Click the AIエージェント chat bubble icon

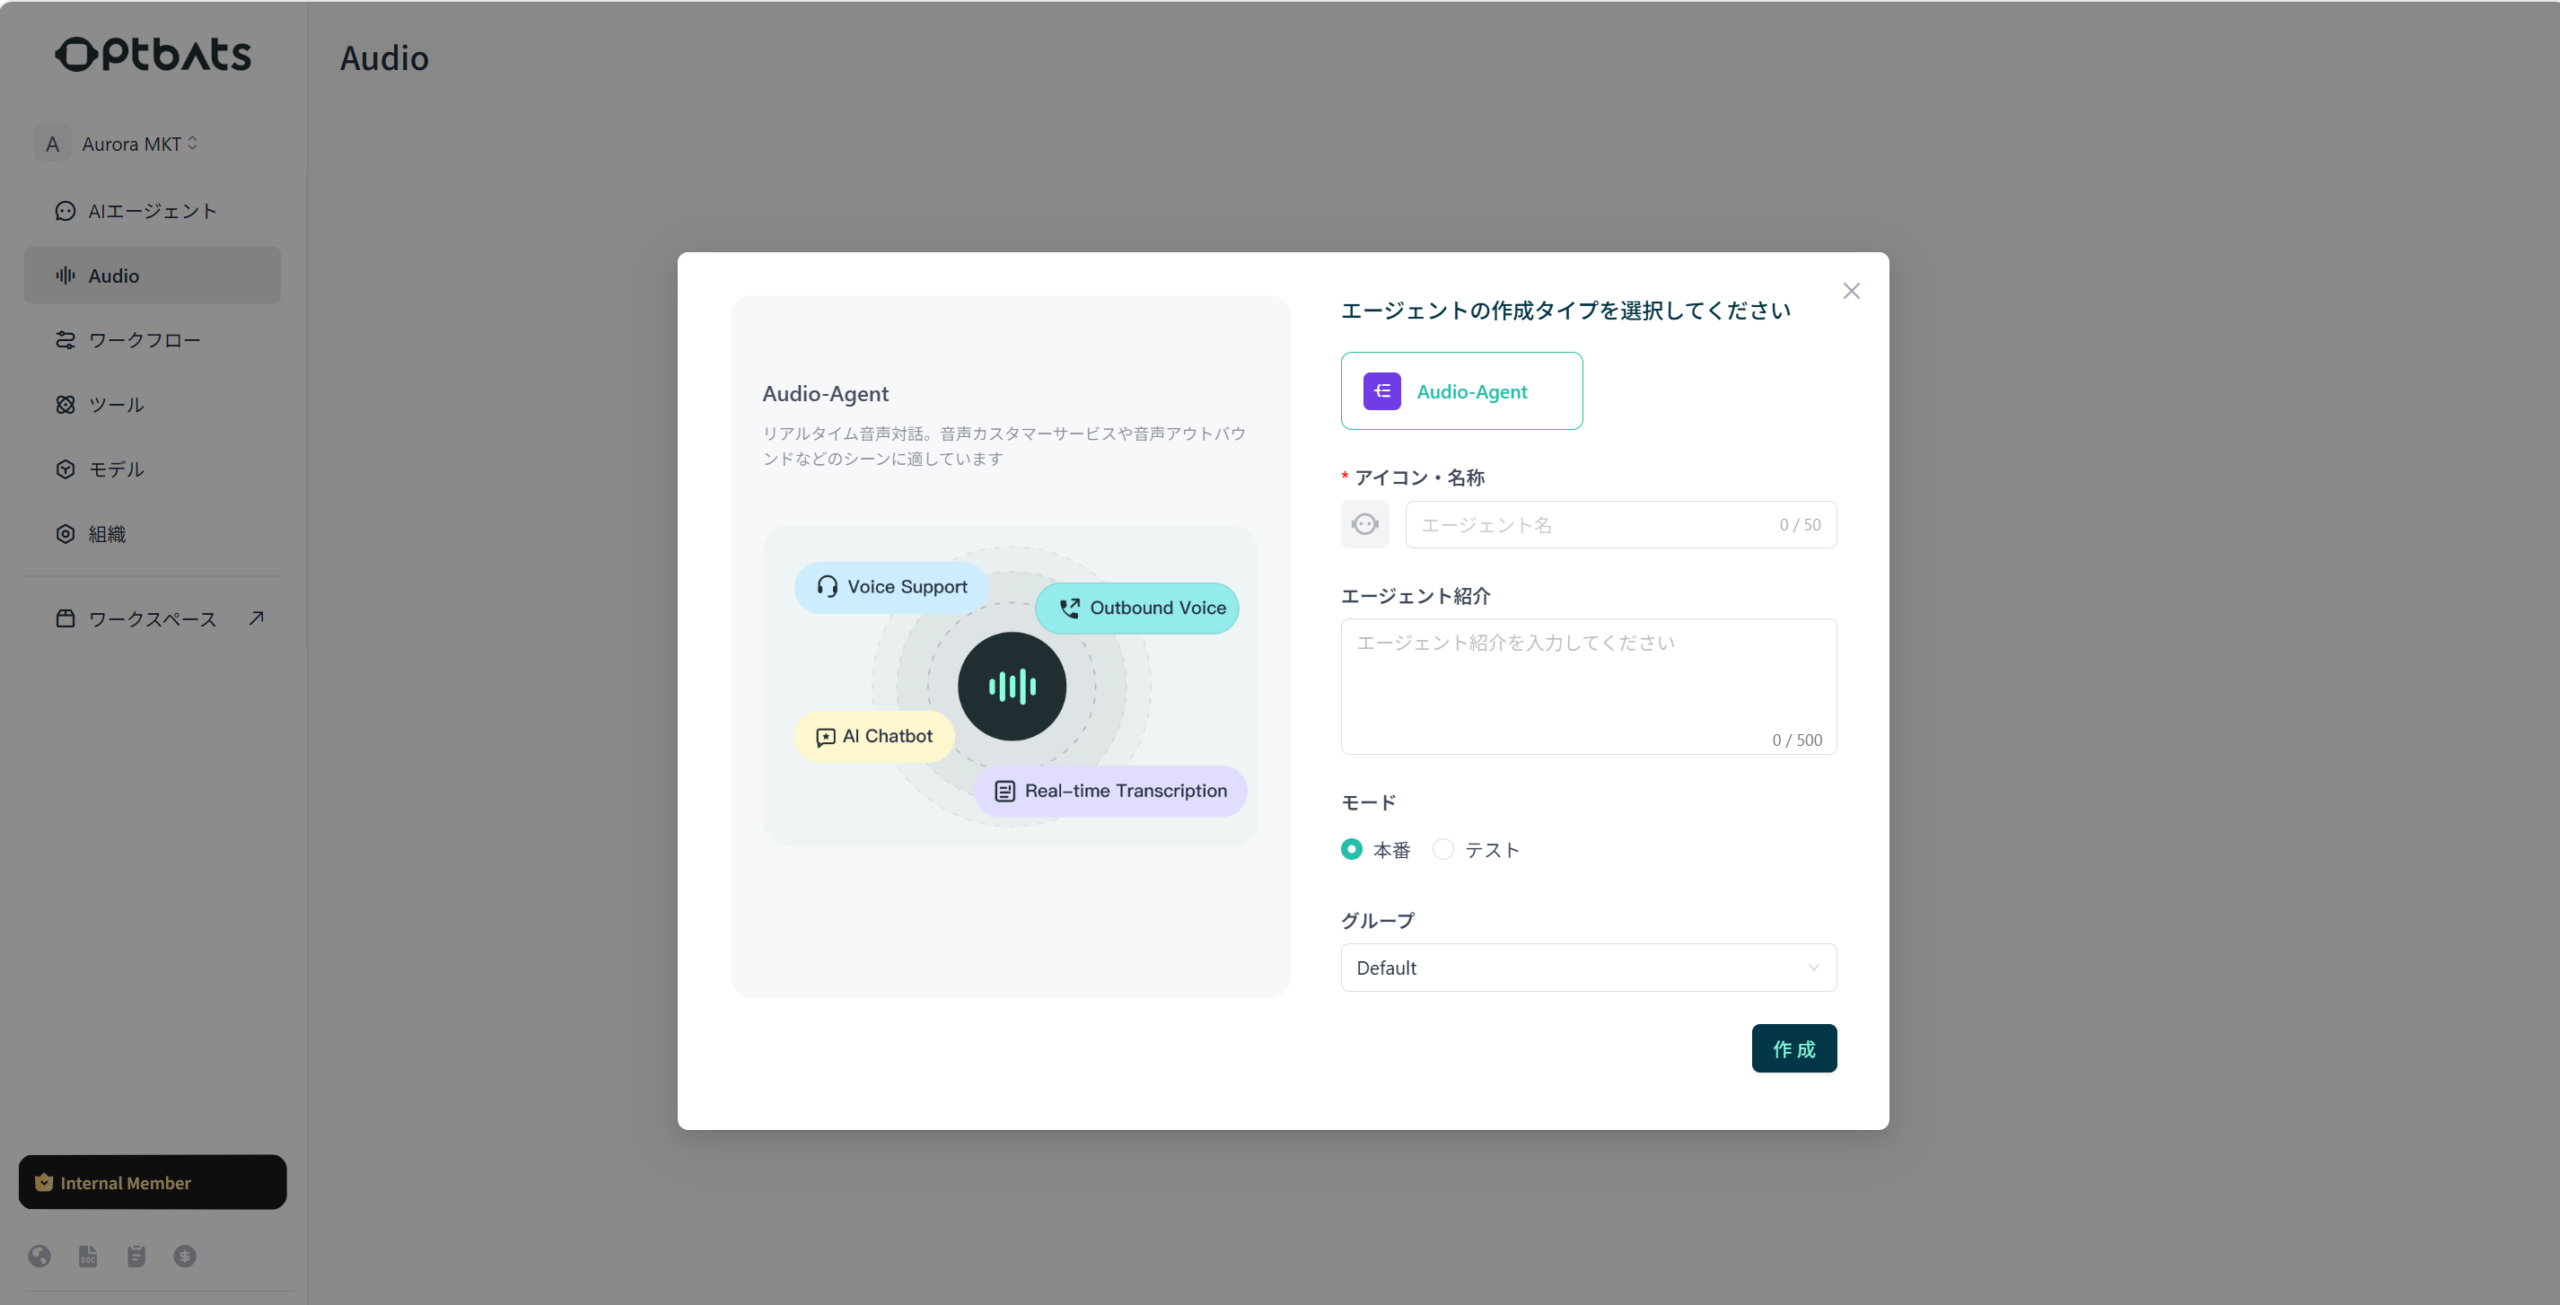click(65, 211)
